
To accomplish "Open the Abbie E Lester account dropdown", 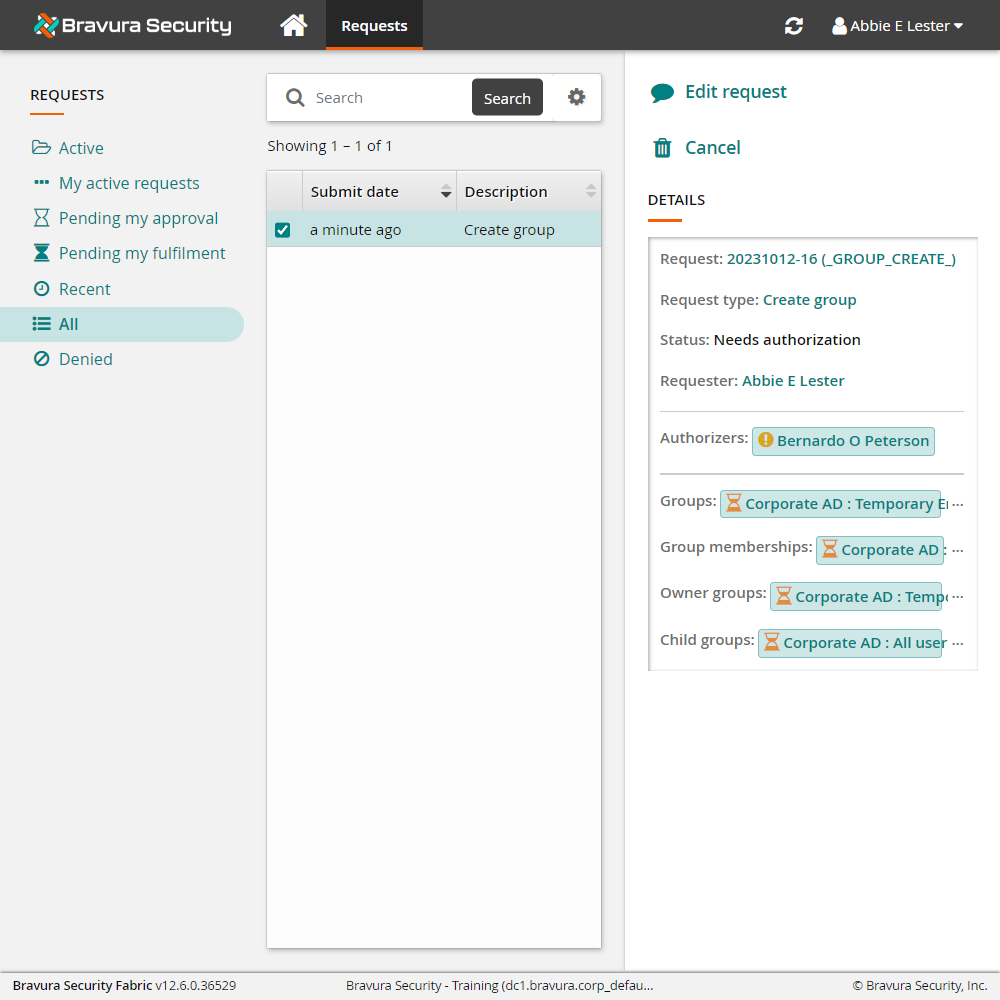I will click(897, 25).
